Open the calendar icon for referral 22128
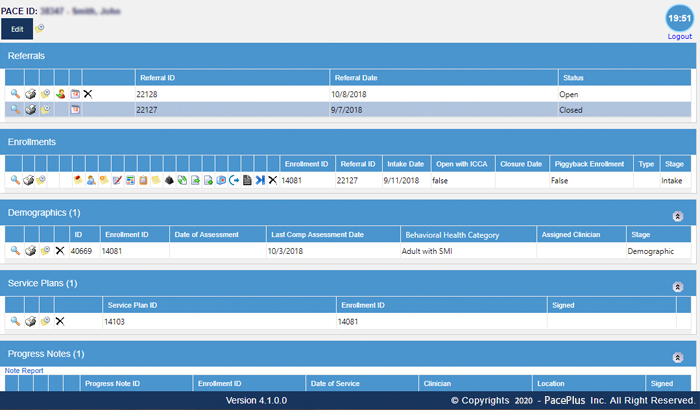Screen dimensions: 700x410 point(75,94)
